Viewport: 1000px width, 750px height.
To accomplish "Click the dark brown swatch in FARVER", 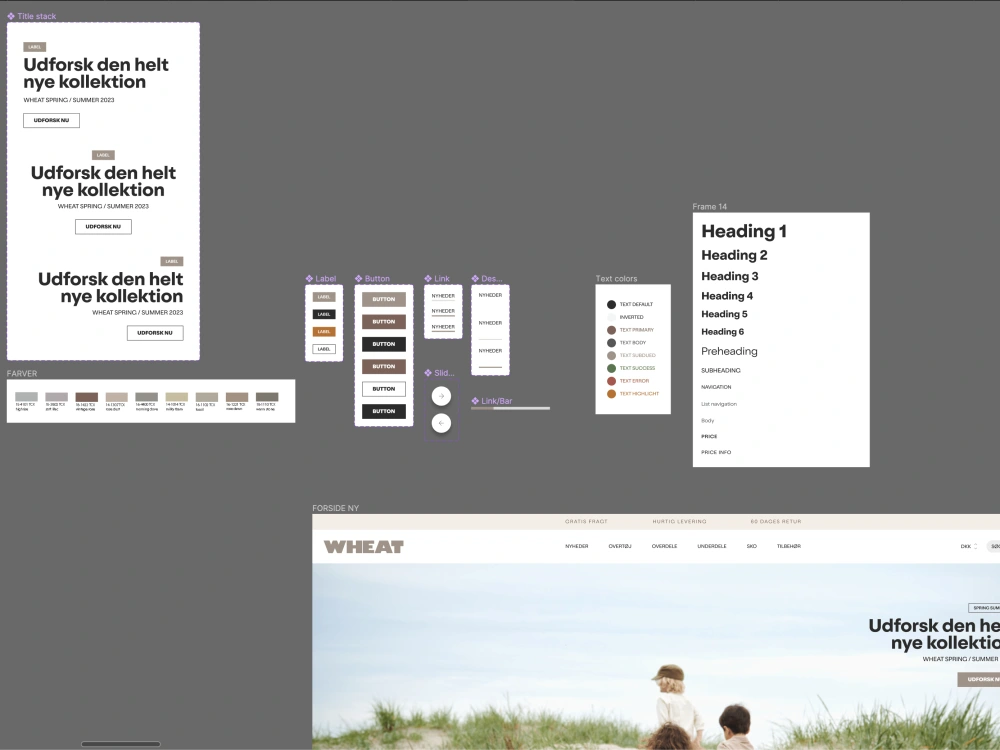I will click(x=87, y=397).
